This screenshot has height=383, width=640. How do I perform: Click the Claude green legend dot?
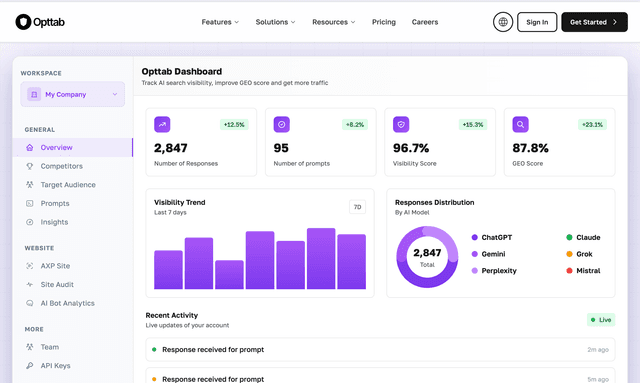(569, 237)
